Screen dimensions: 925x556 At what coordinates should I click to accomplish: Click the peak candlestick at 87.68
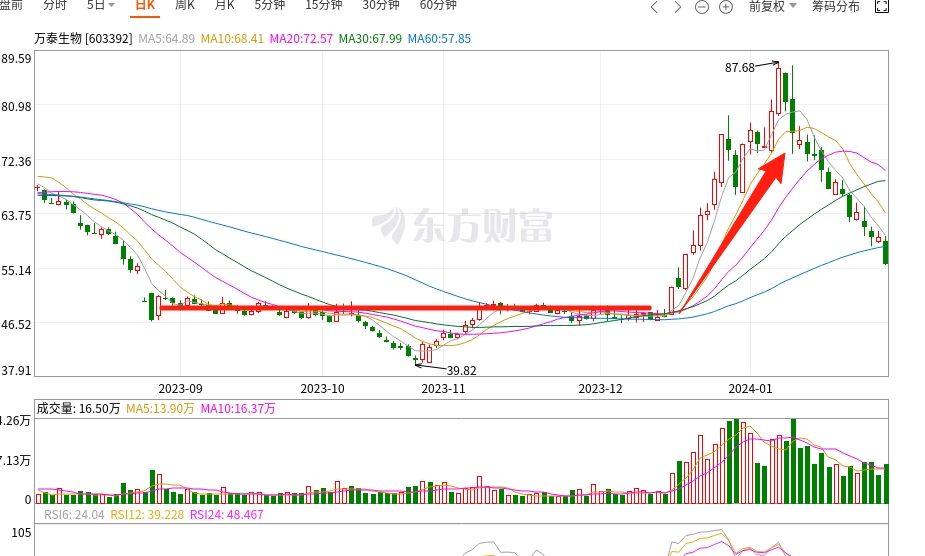click(779, 89)
